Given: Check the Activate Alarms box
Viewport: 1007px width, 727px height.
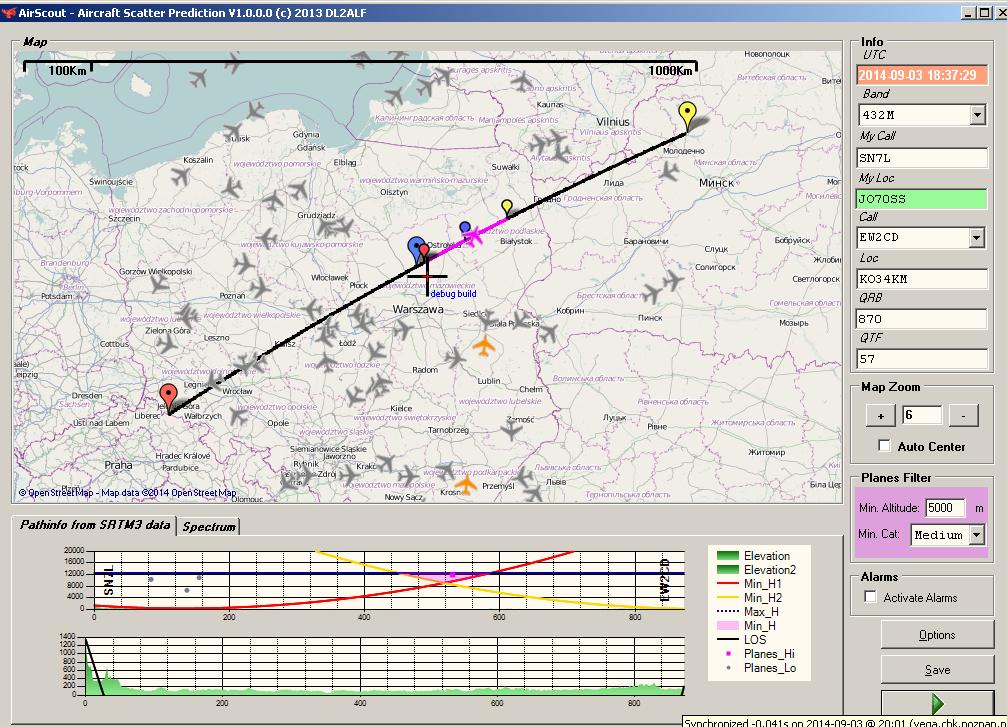Looking at the screenshot, I should 870,597.
